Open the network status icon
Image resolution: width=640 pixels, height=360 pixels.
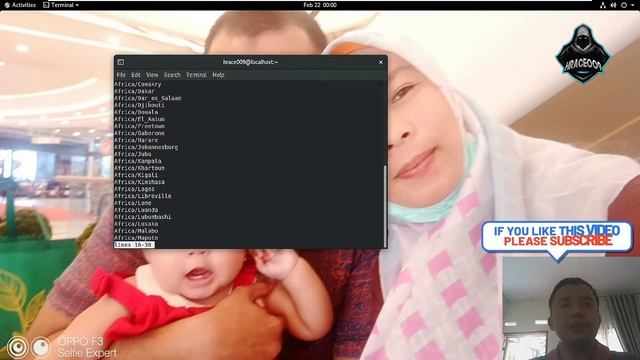pyautogui.click(x=602, y=5)
